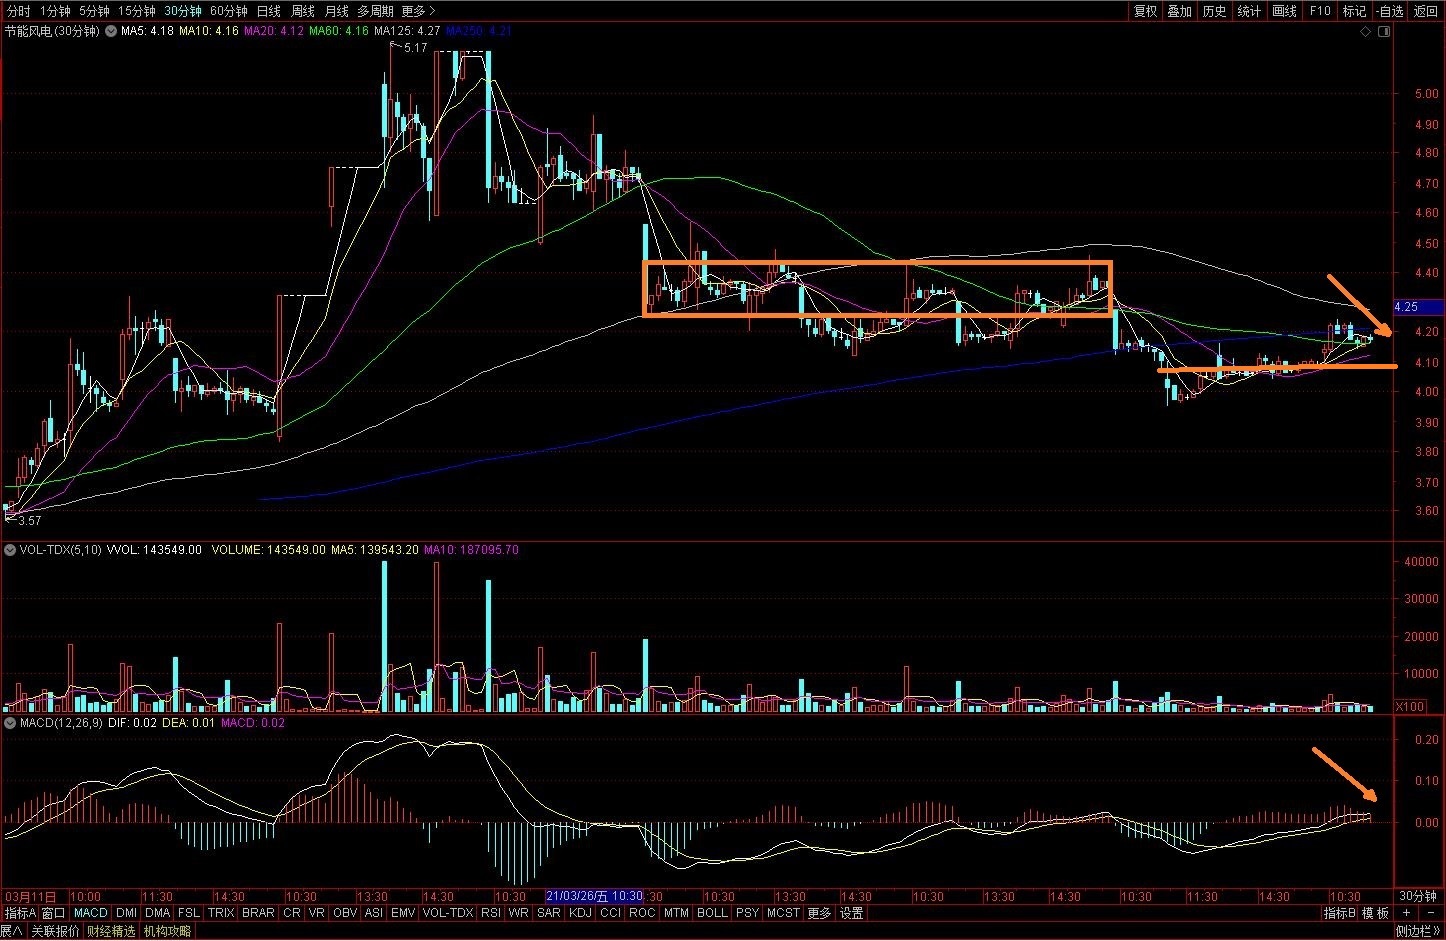Select the DMI indicator tab
The image size is (1446, 941).
126,913
